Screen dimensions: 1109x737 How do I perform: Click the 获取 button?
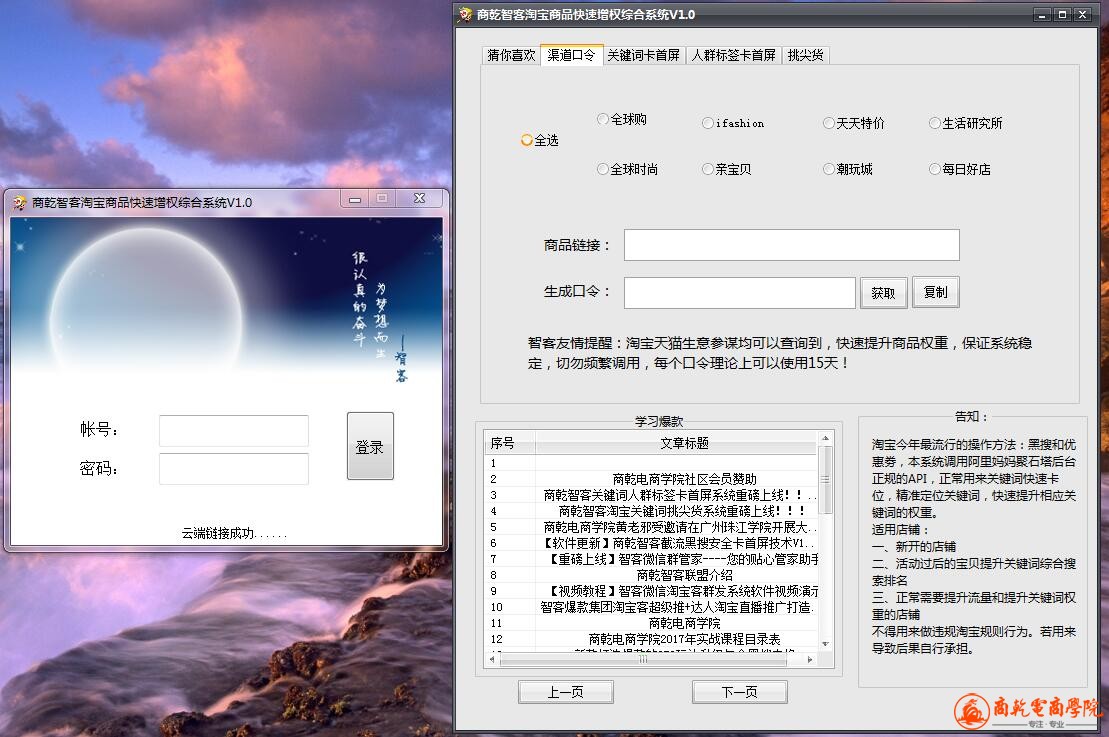pos(883,293)
